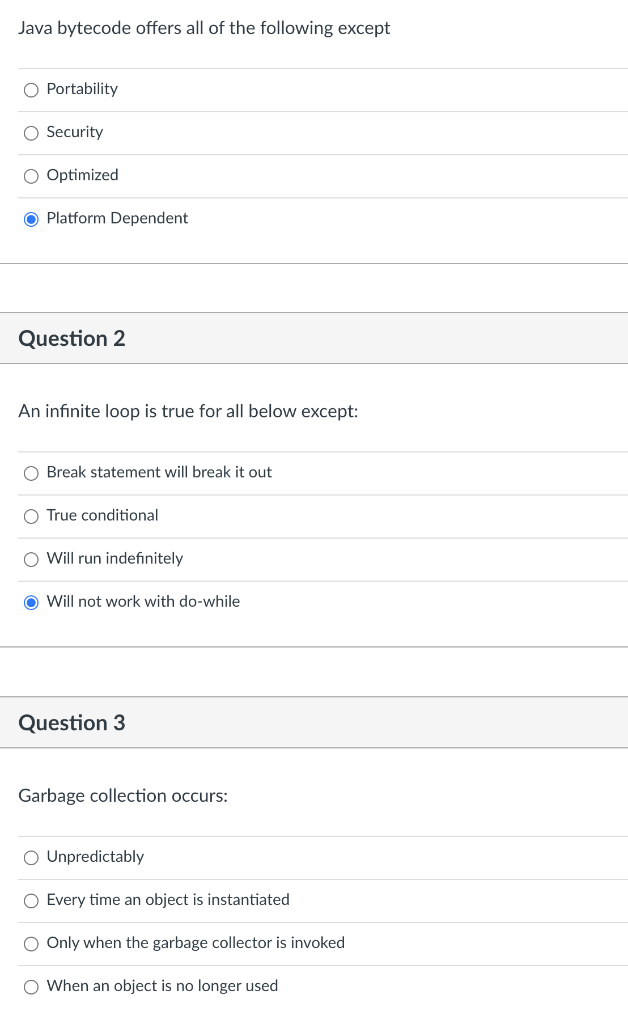Click the infinite loop question text
The height and width of the screenshot is (1024, 628).
(189, 411)
